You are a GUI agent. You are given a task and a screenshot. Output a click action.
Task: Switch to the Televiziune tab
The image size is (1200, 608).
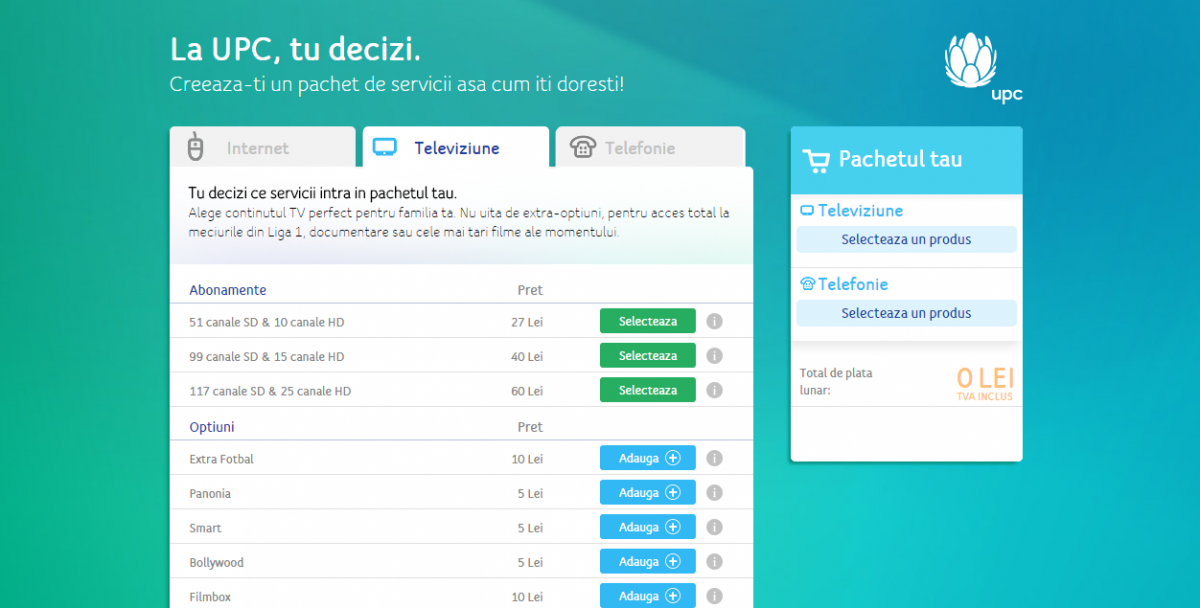(456, 147)
